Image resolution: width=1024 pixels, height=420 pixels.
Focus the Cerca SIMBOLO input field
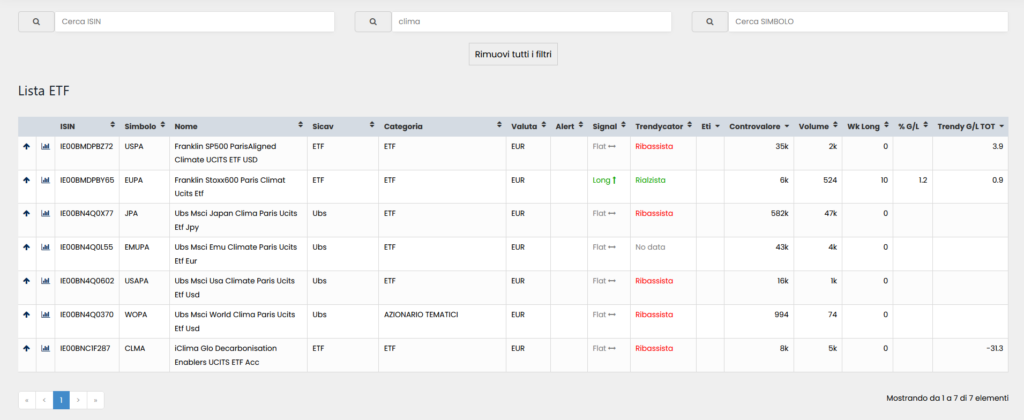point(866,21)
